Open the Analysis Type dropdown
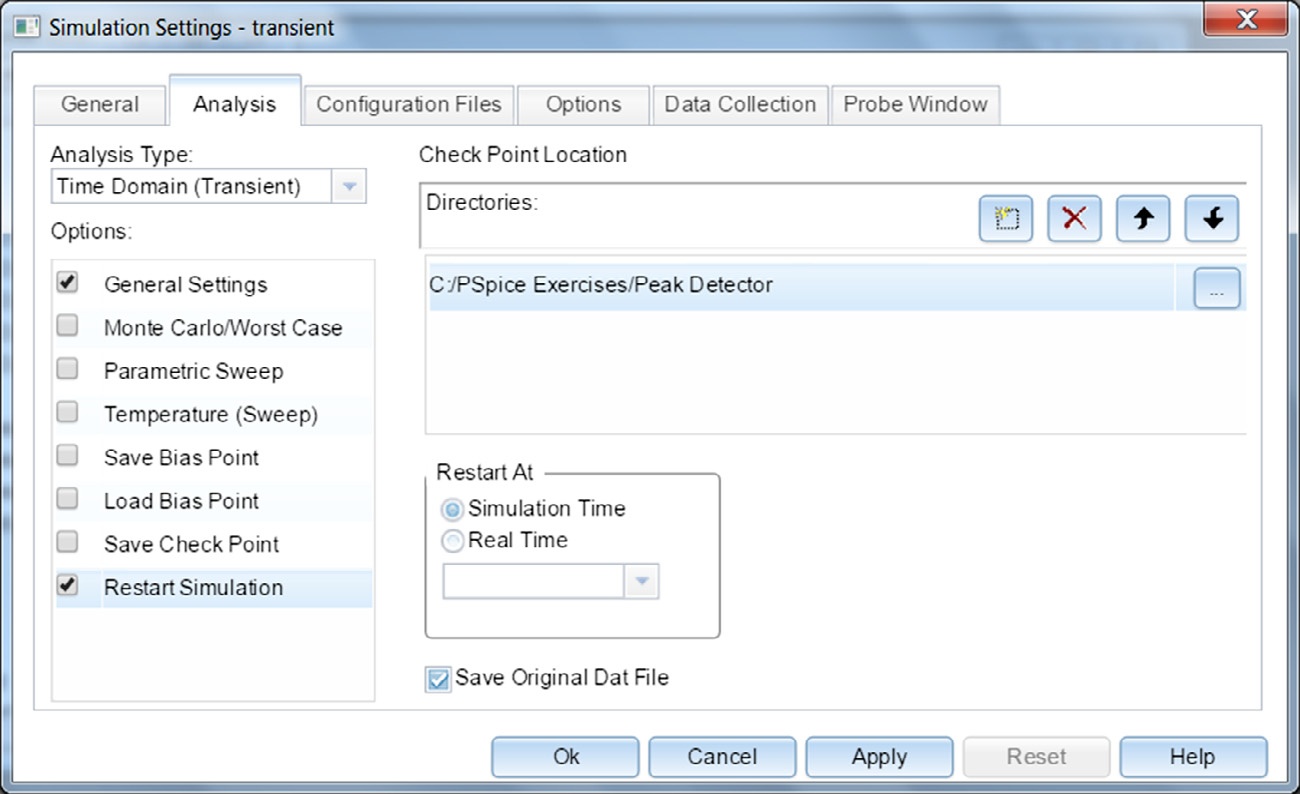The image size is (1300, 794). [348, 187]
